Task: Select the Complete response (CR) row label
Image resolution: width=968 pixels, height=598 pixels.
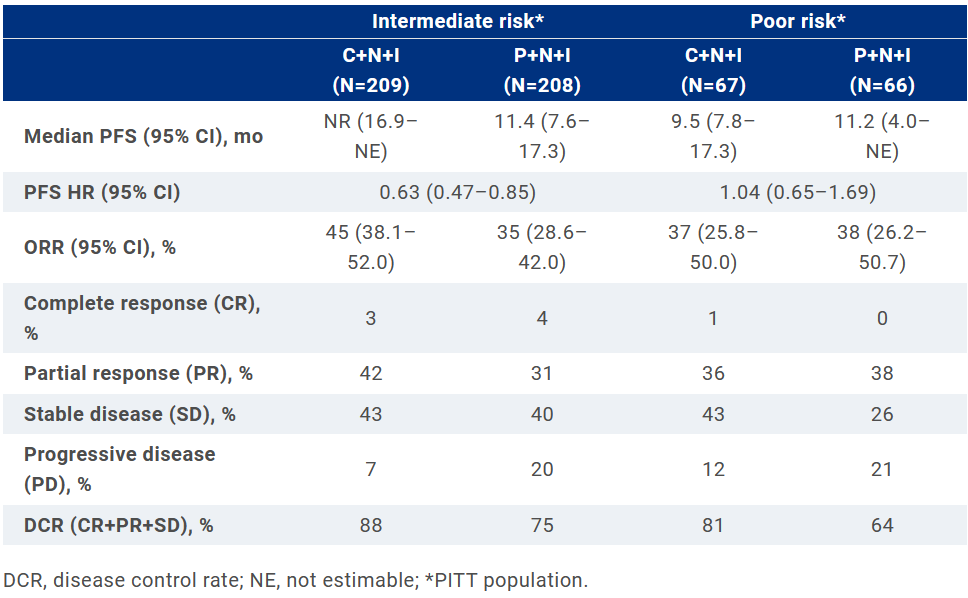Action: tap(142, 318)
